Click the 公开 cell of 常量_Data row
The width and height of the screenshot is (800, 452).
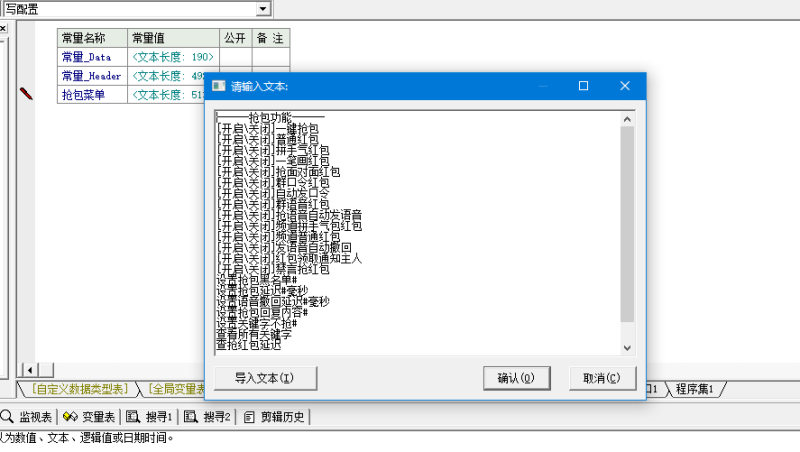236,57
